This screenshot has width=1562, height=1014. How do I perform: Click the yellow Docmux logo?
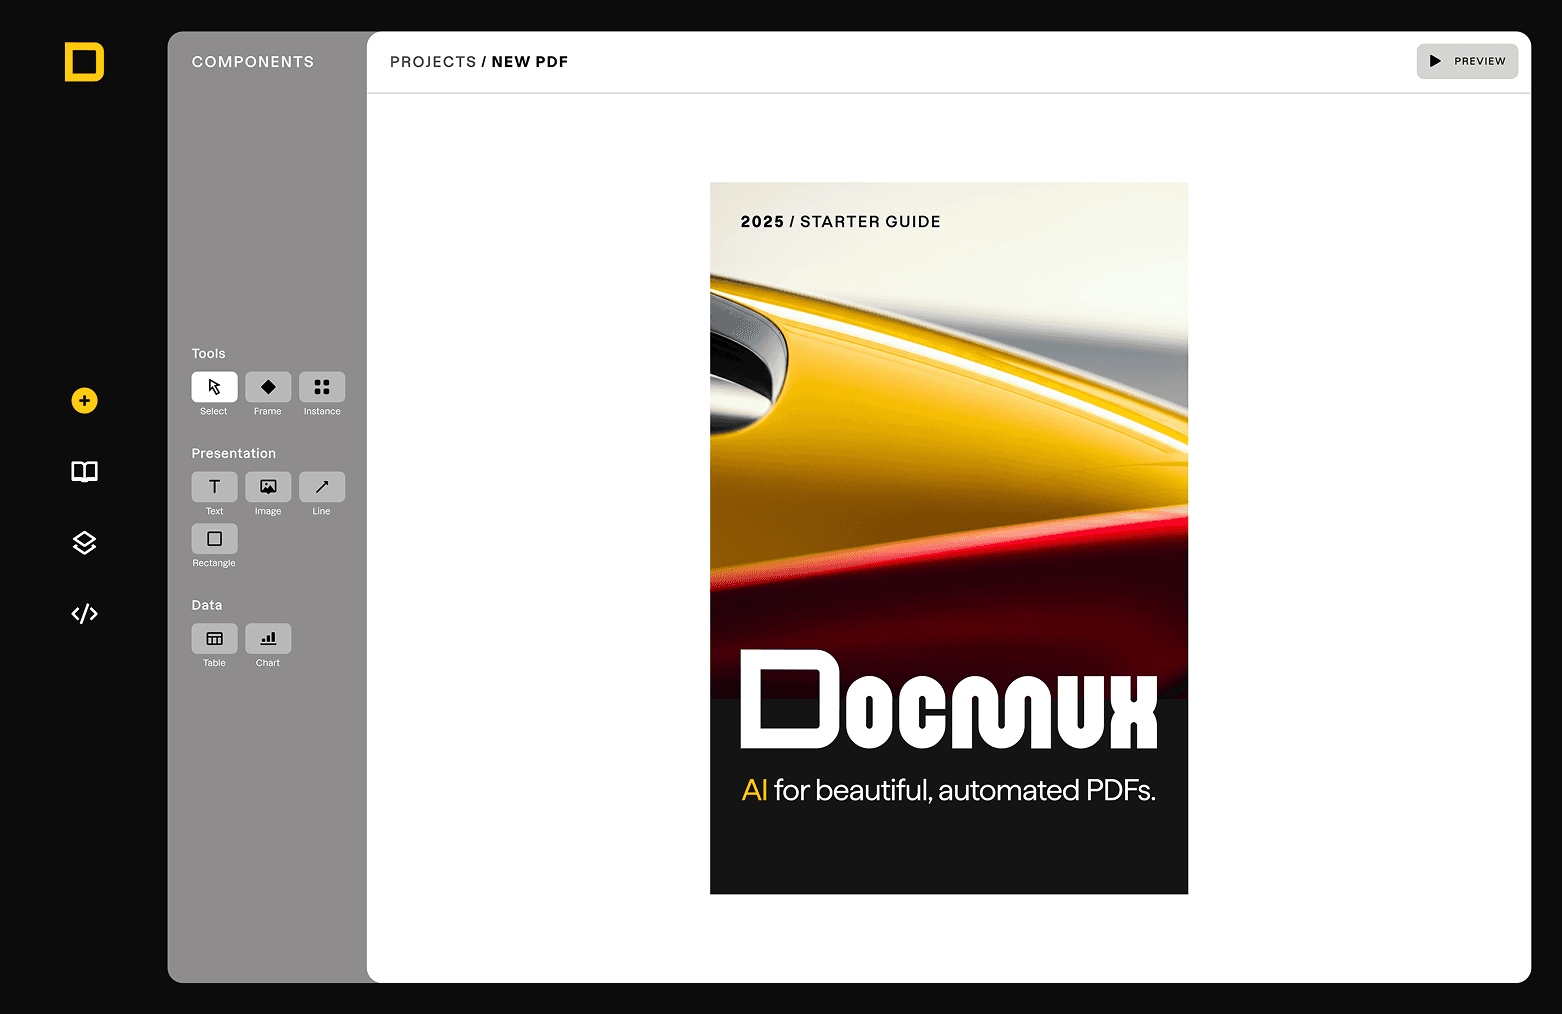pos(84,62)
